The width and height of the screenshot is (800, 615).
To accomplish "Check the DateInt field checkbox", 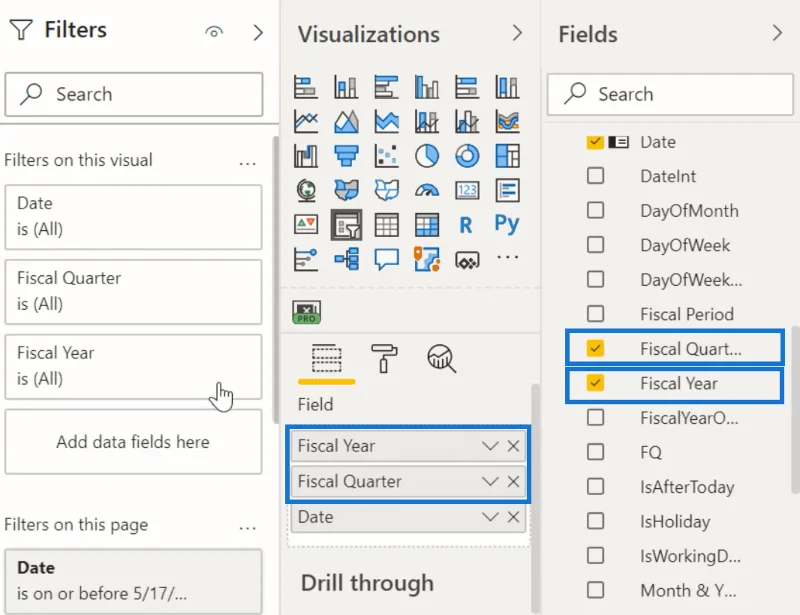I will click(x=595, y=176).
